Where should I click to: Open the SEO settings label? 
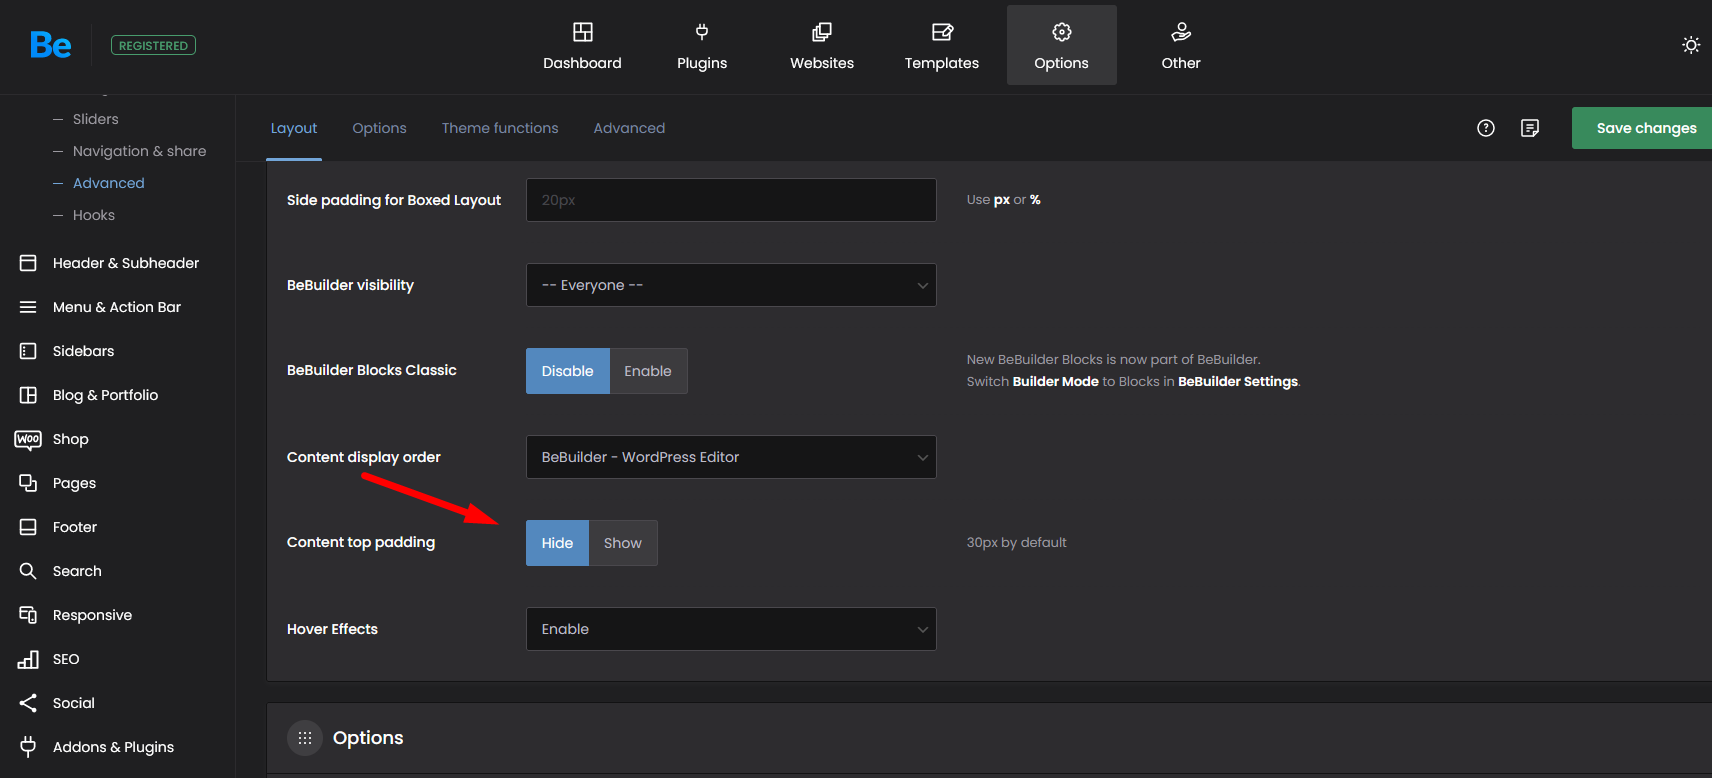[66, 659]
